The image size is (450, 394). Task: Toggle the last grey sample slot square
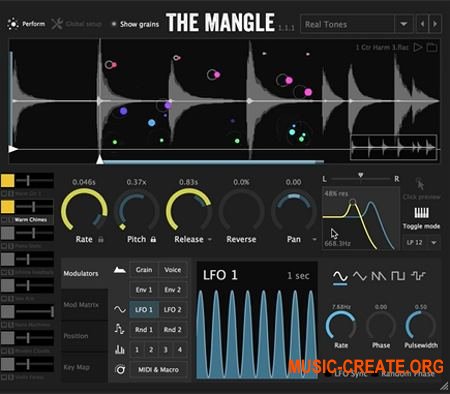pos(7,364)
